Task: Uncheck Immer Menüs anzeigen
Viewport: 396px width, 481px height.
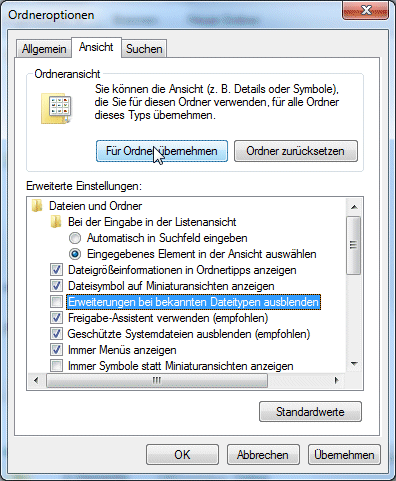Action: tap(56, 350)
